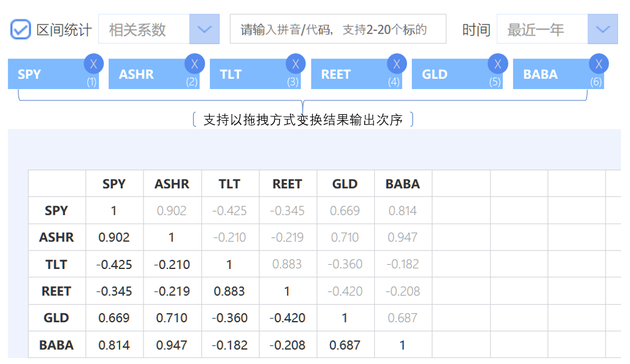Select the BABA ticker tag
The image size is (630, 364).
(558, 74)
